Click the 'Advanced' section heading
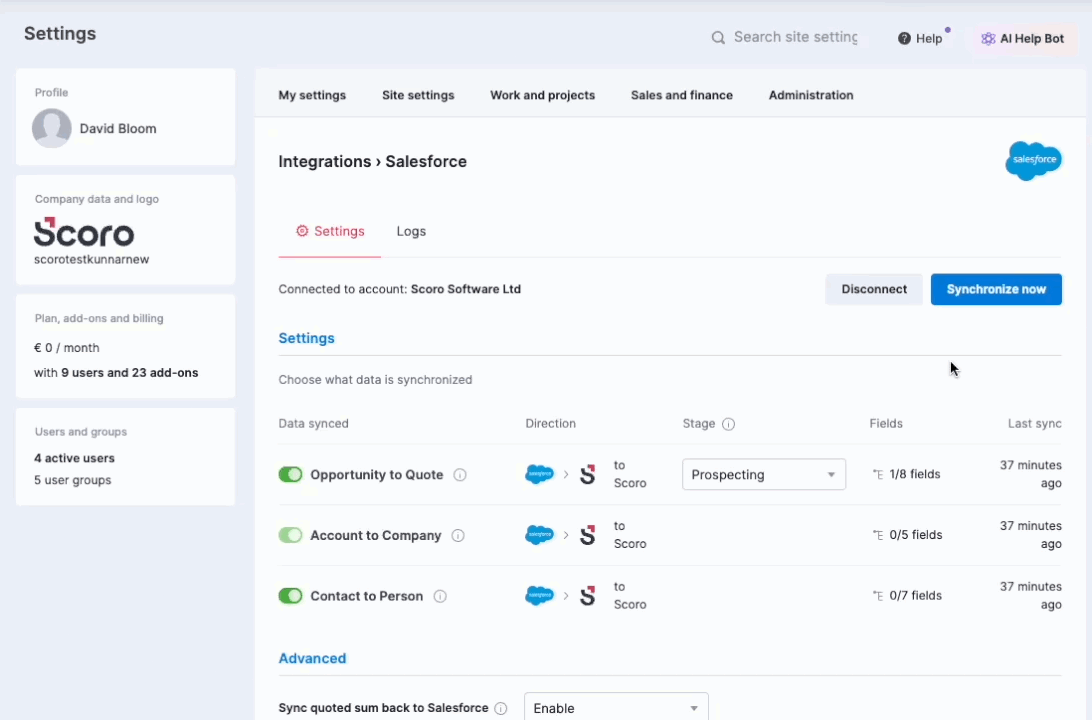The width and height of the screenshot is (1092, 720). tap(312, 658)
